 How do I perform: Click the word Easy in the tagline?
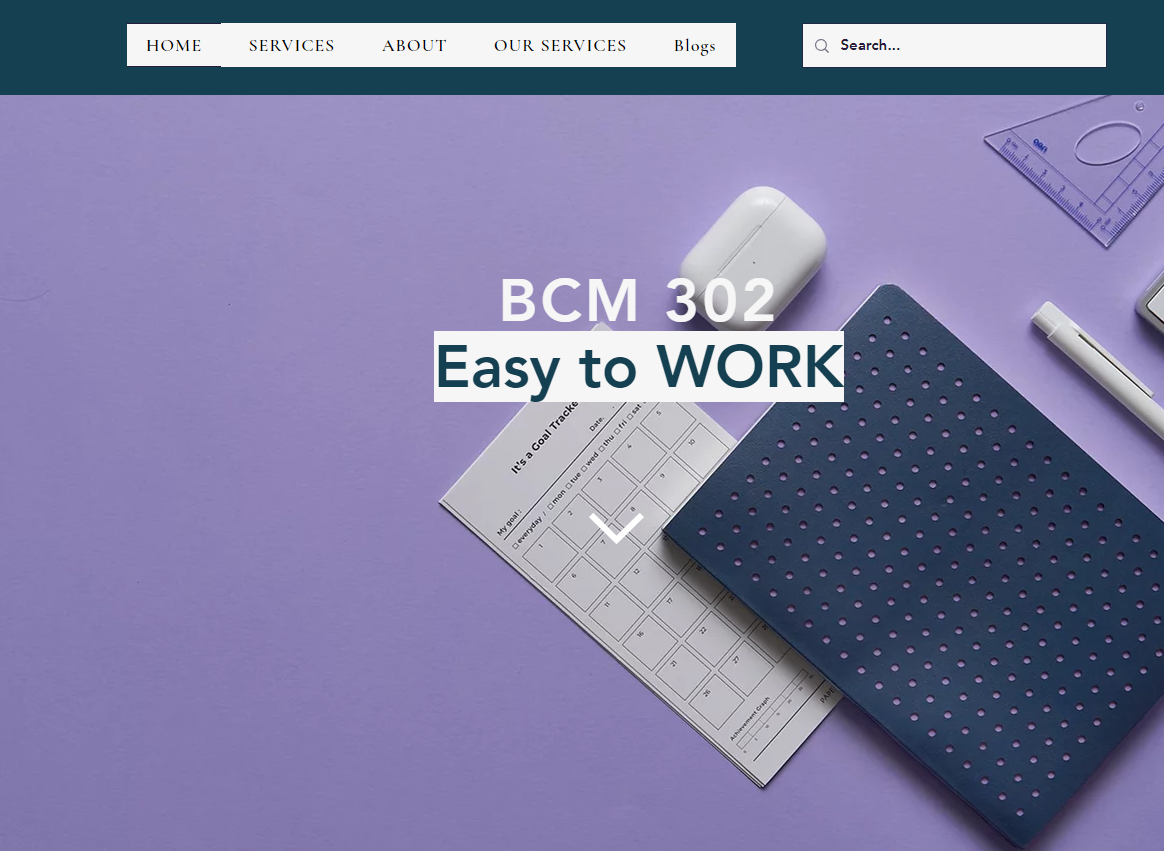[x=497, y=368]
